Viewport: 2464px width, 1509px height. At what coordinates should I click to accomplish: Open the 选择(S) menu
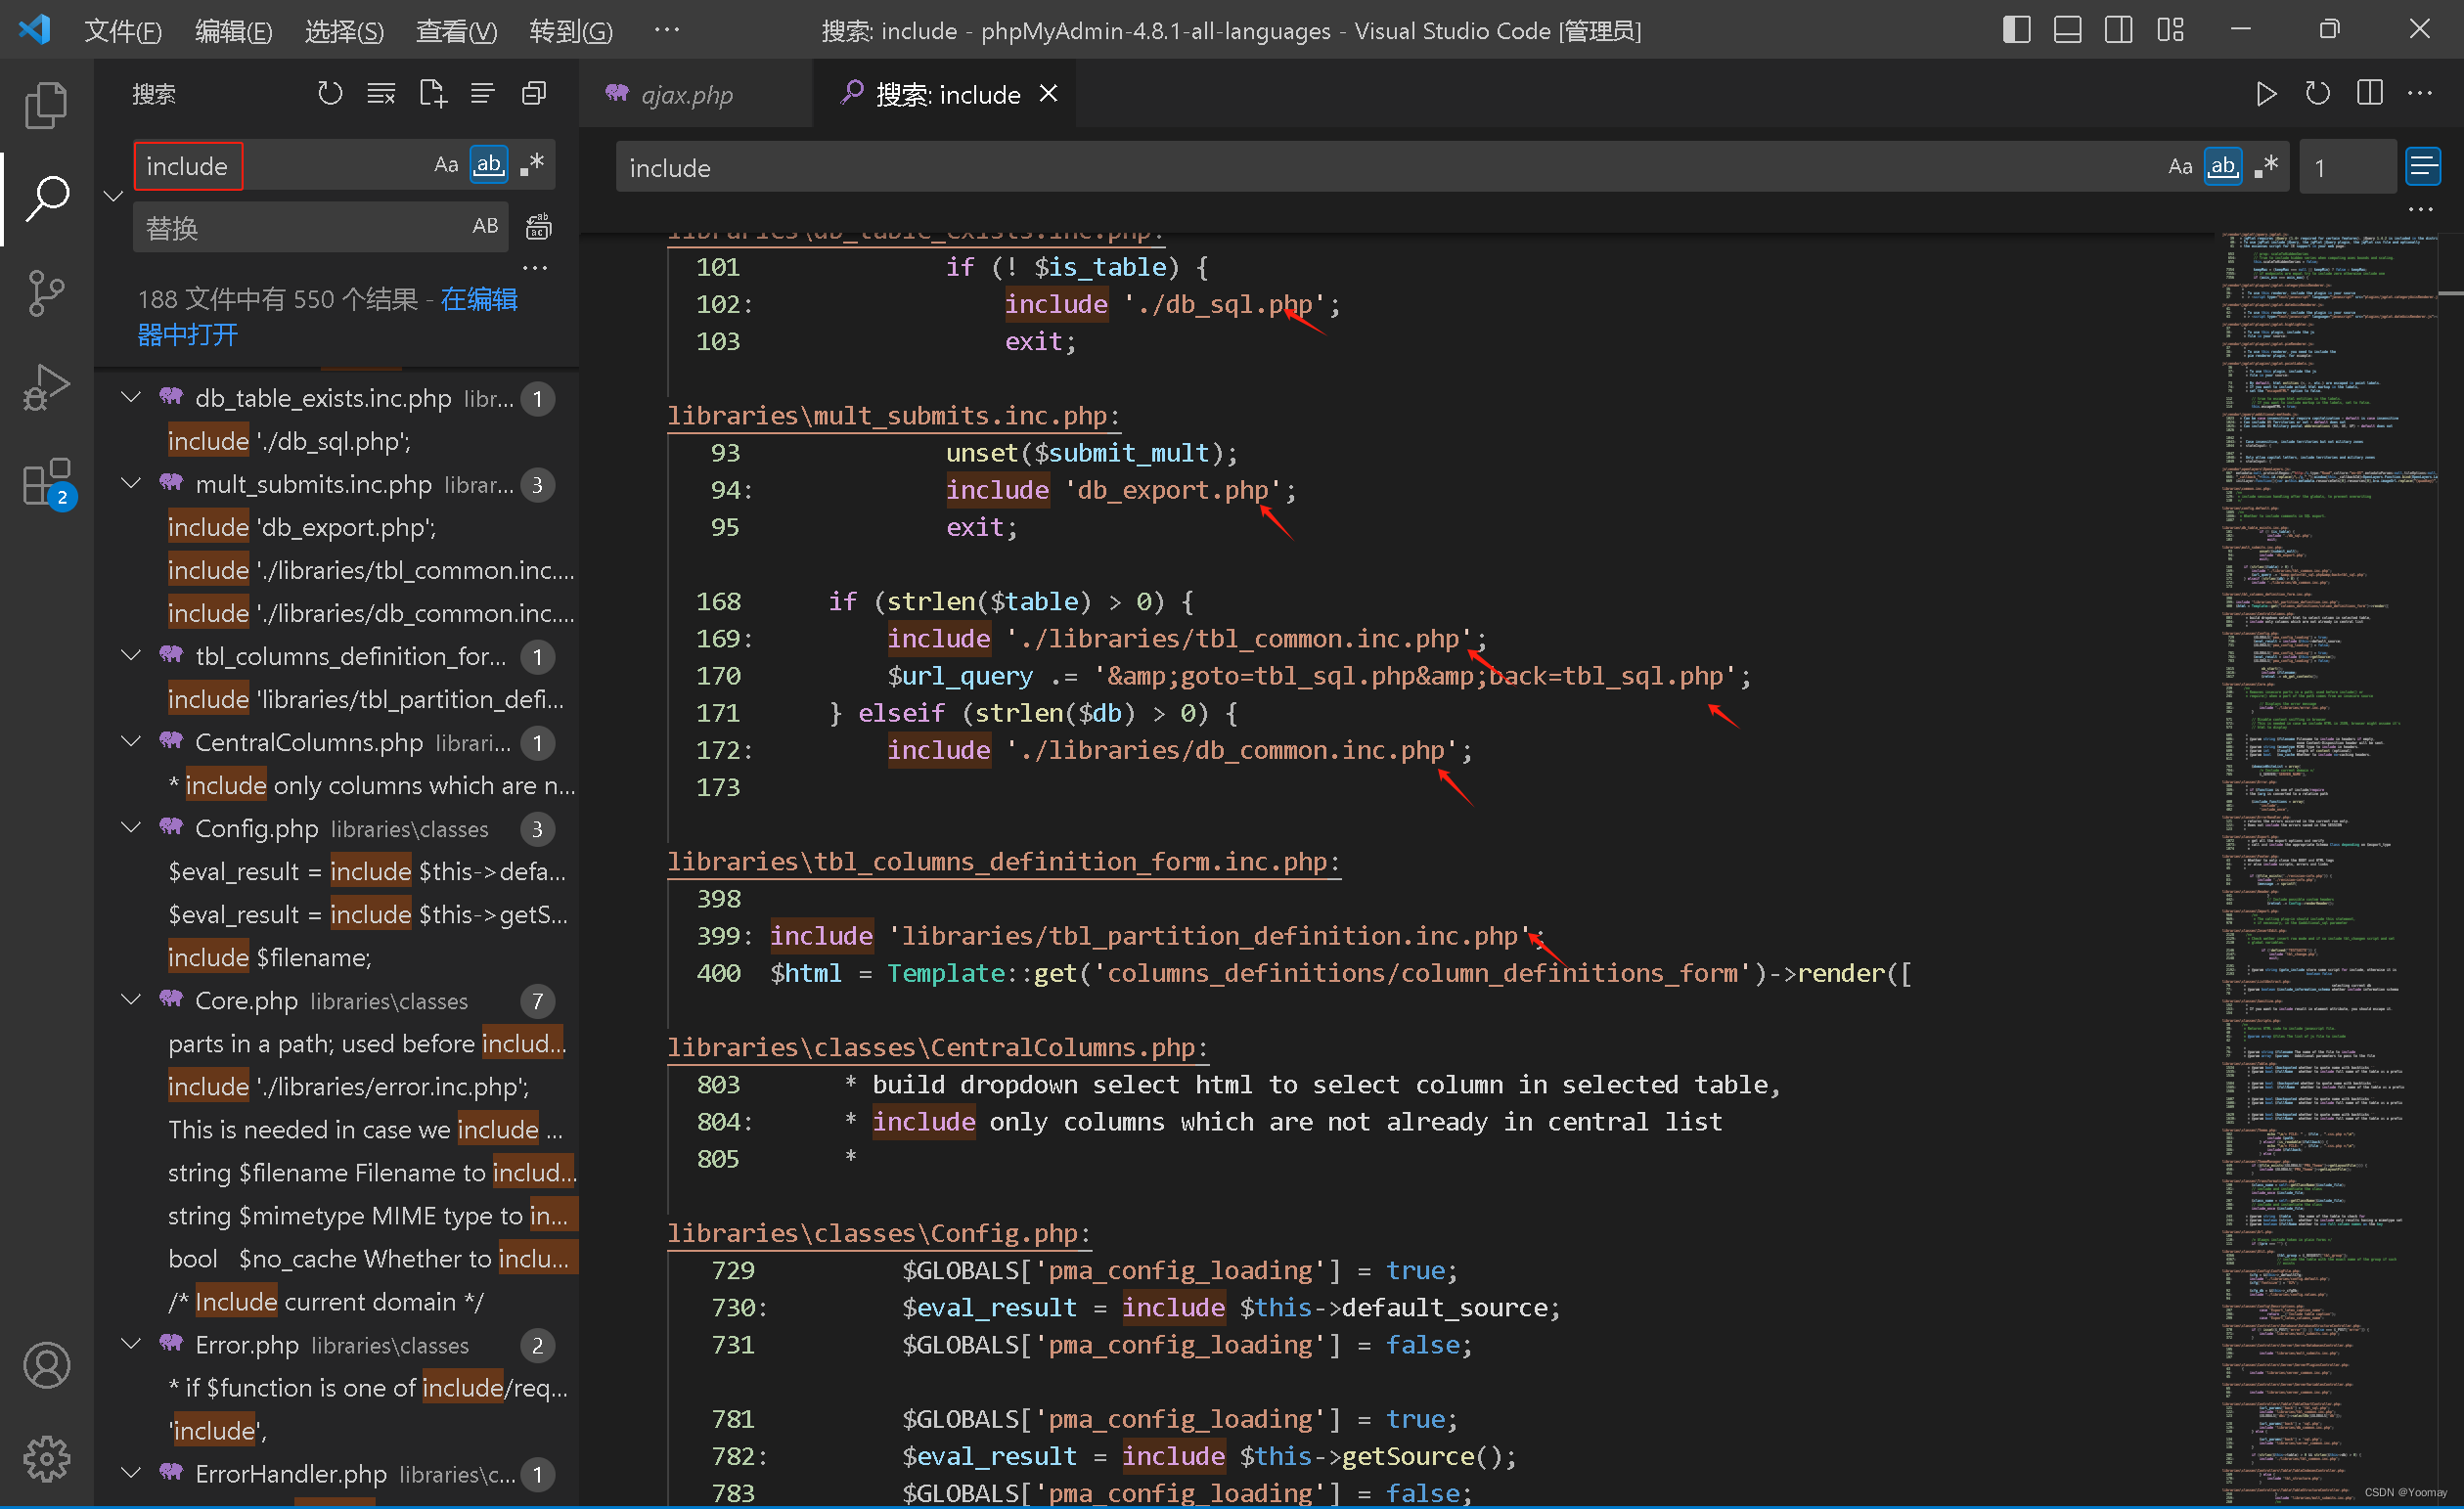tap(343, 31)
